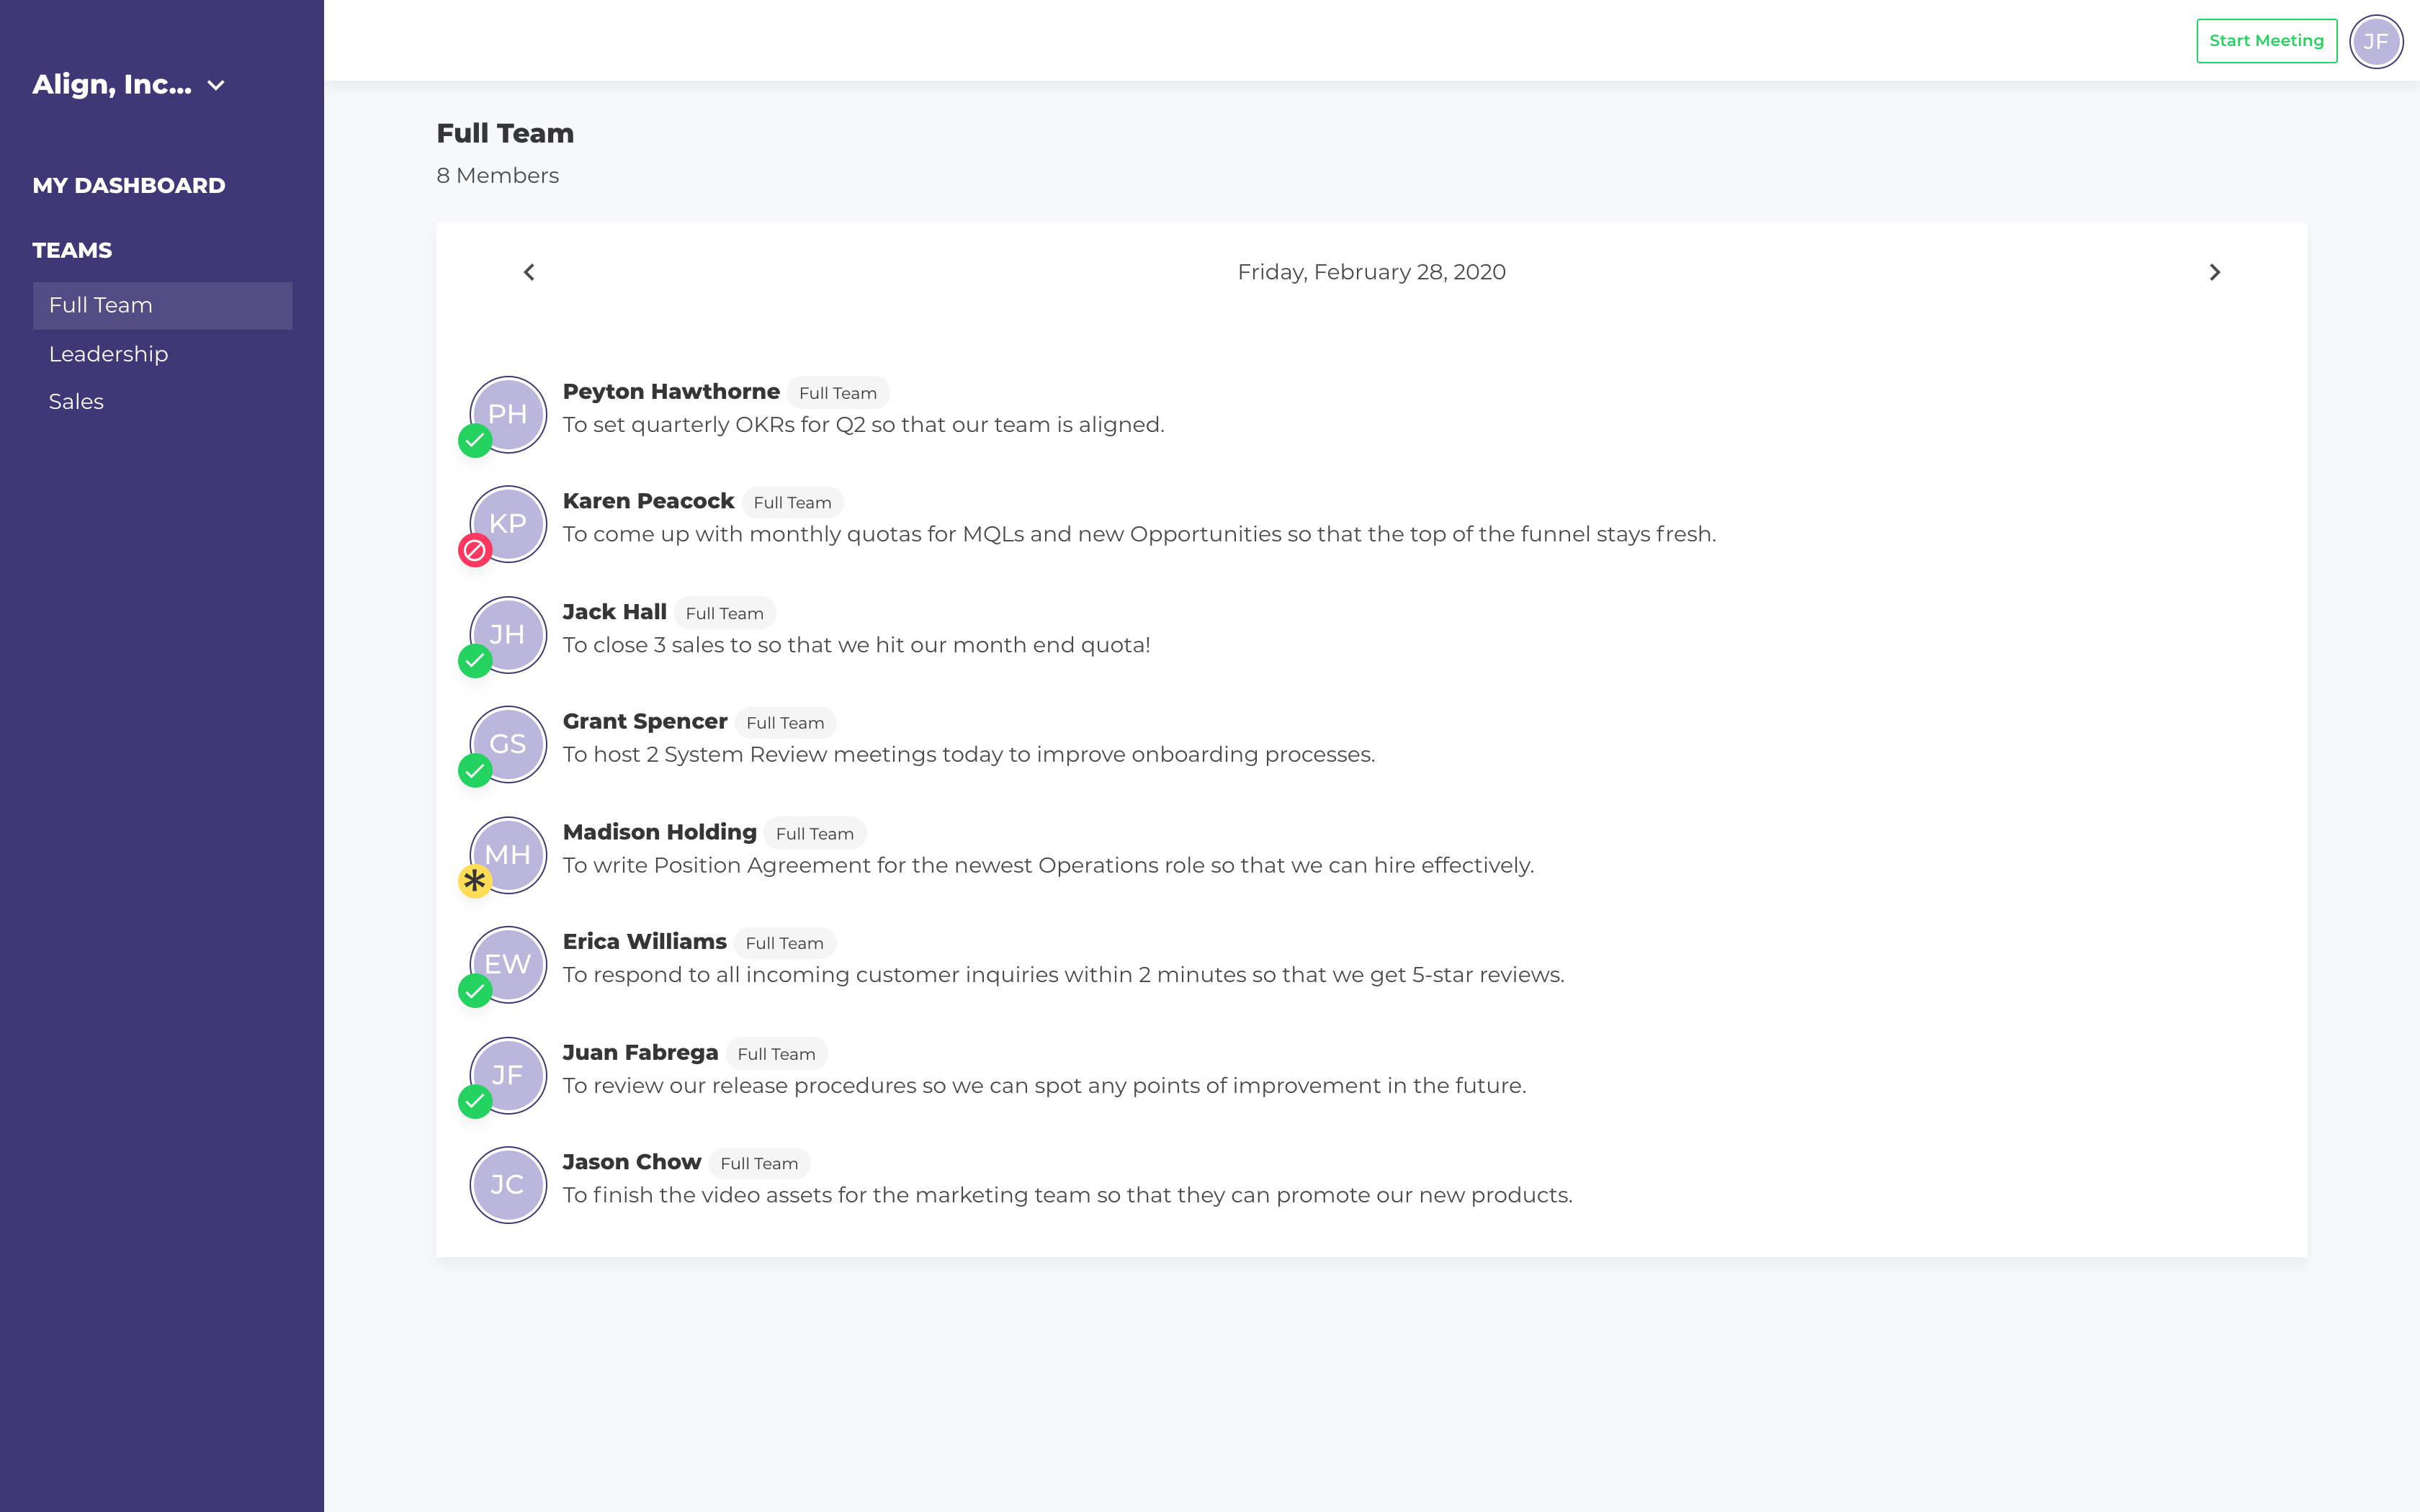The height and width of the screenshot is (1512, 2420).
Task: Select the Leadership team in the sidebar
Action: [x=108, y=354]
